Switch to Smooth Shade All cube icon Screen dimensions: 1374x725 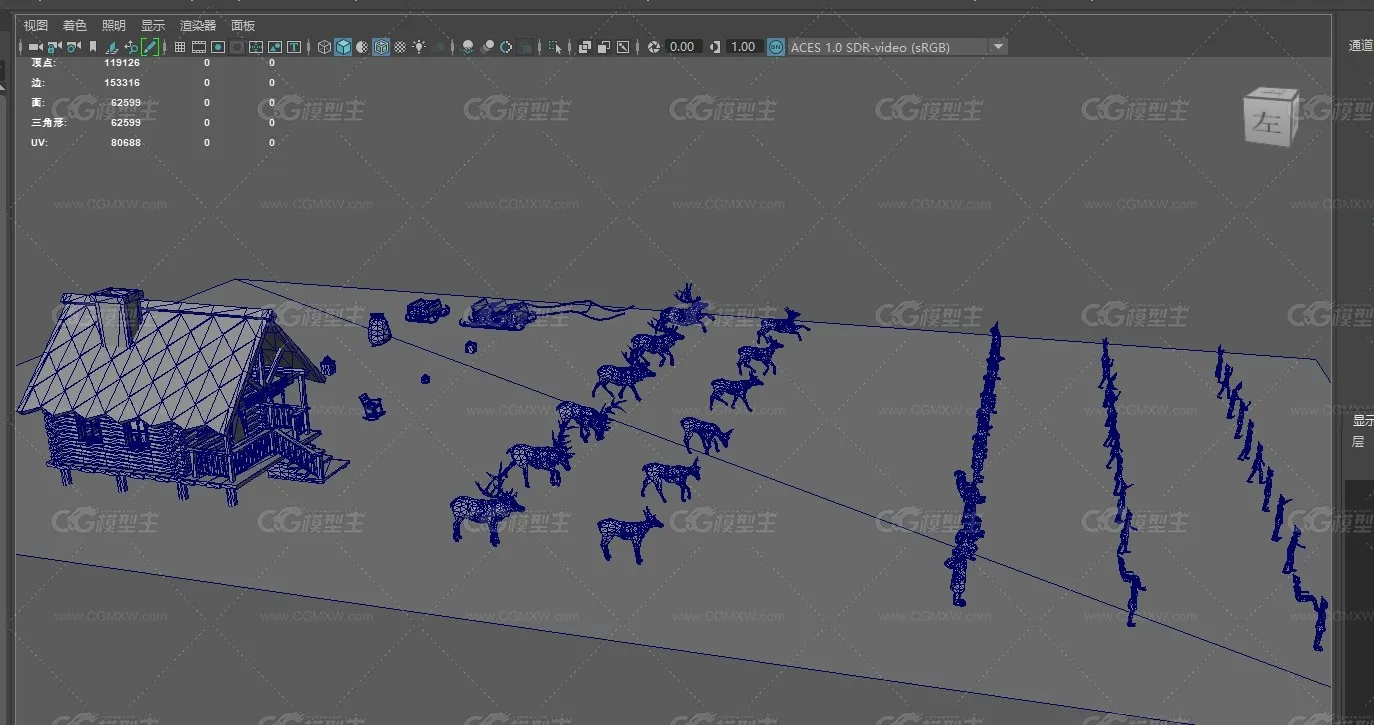pos(343,47)
